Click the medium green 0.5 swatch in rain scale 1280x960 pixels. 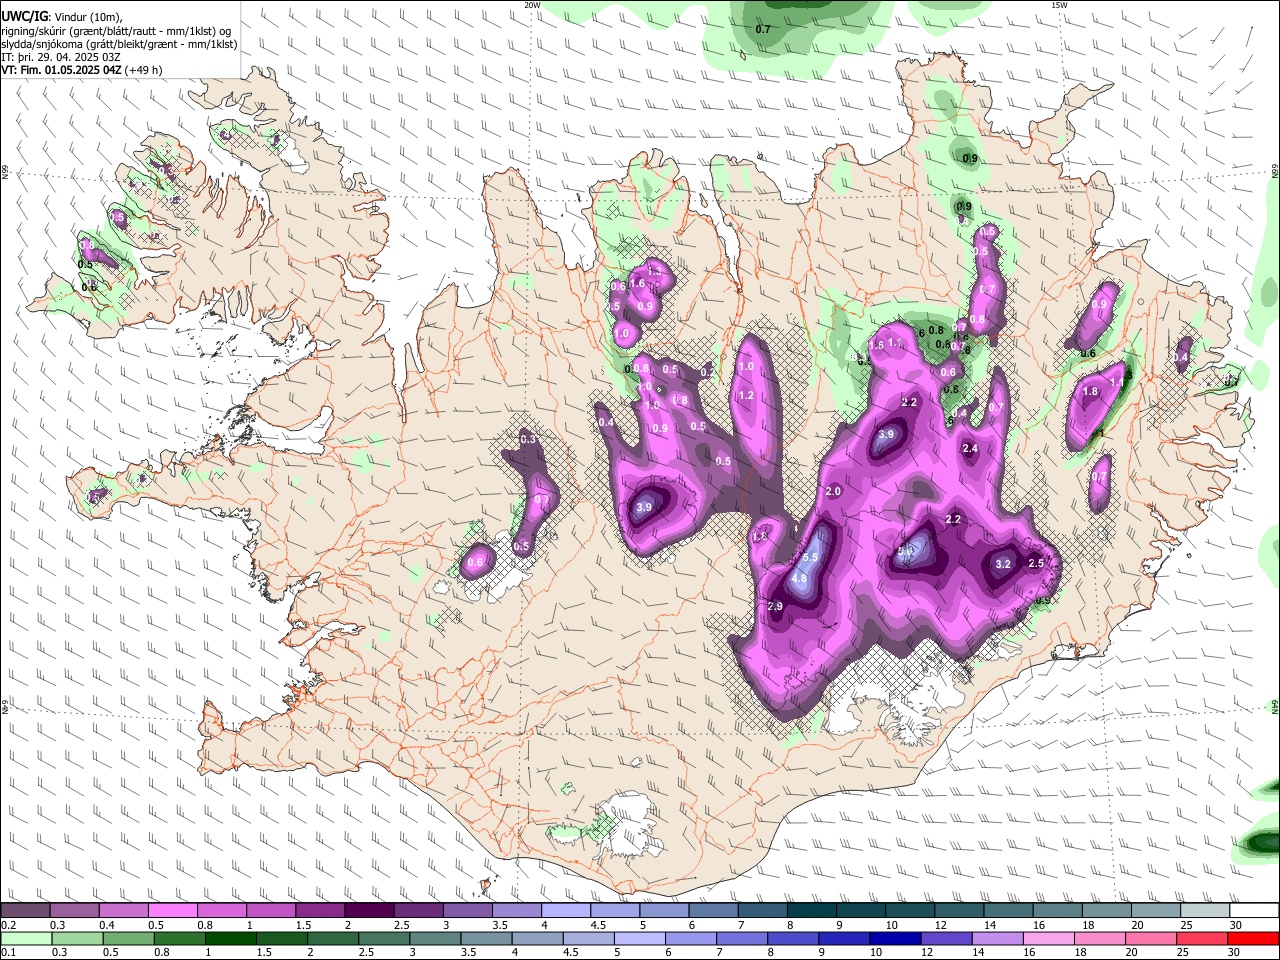click(128, 939)
